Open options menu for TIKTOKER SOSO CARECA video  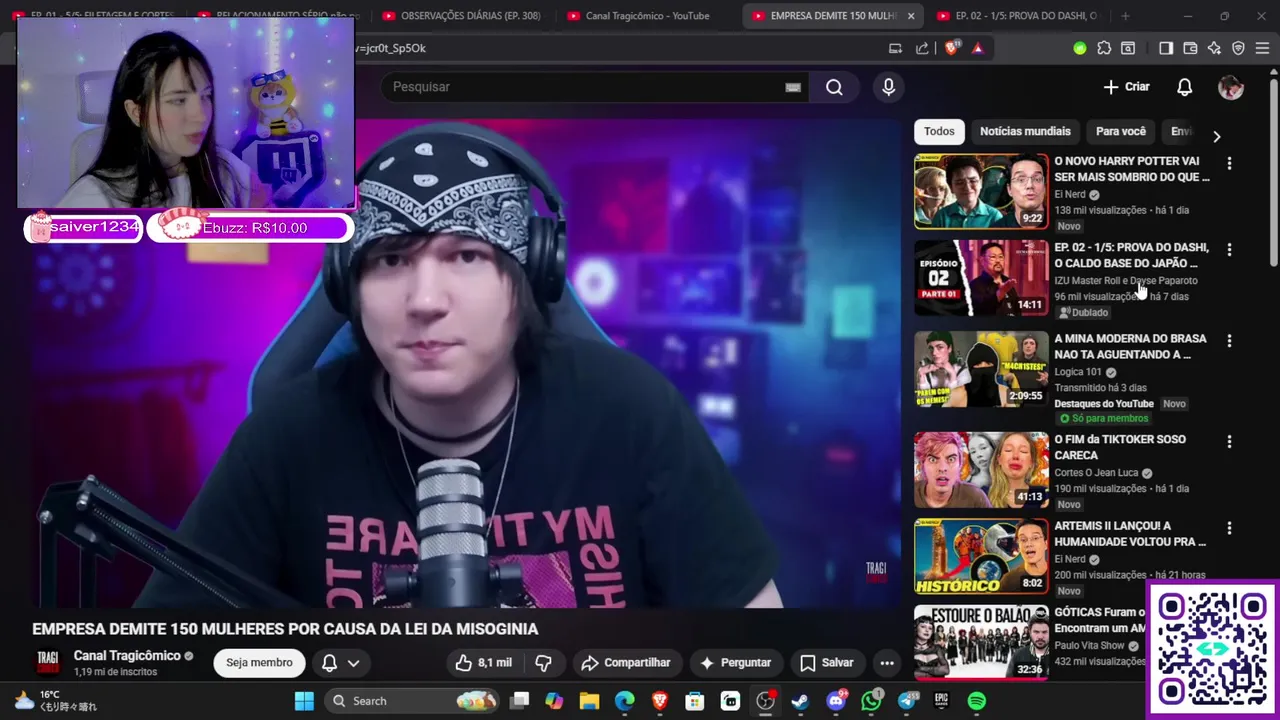click(x=1229, y=441)
